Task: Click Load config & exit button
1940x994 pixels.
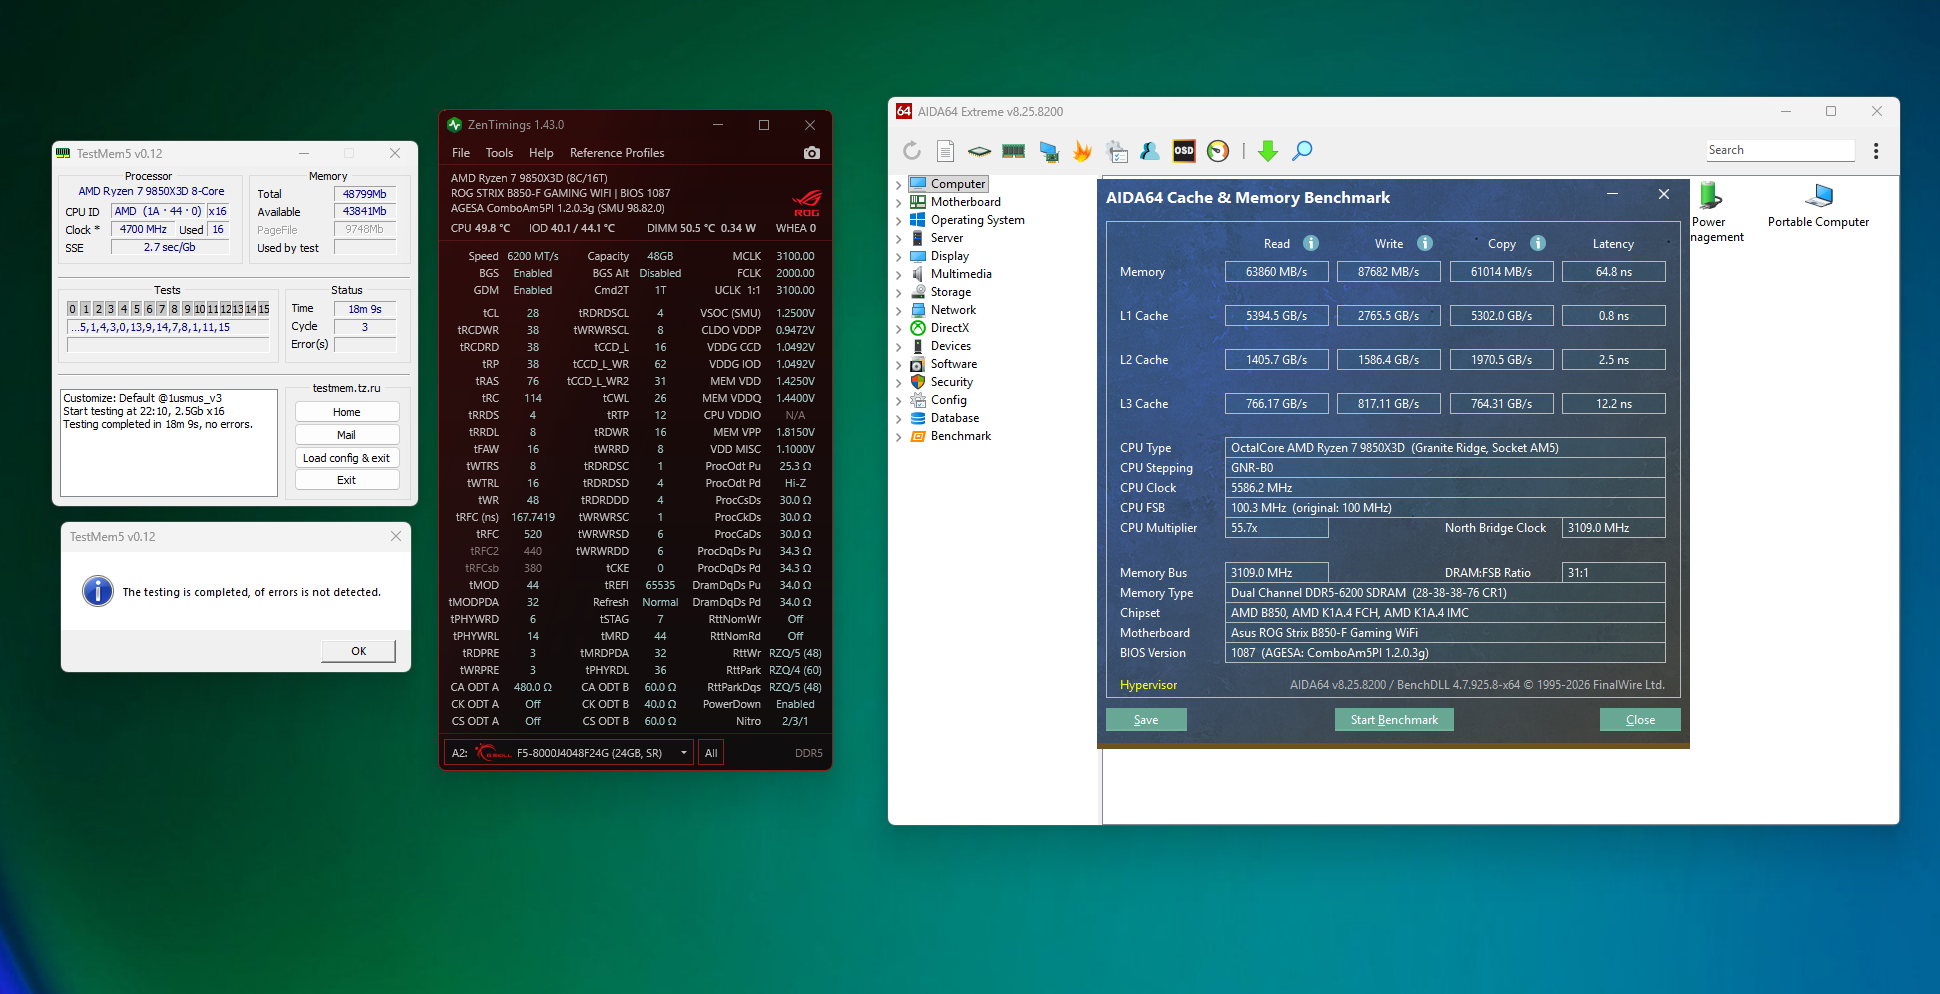Action: click(347, 458)
